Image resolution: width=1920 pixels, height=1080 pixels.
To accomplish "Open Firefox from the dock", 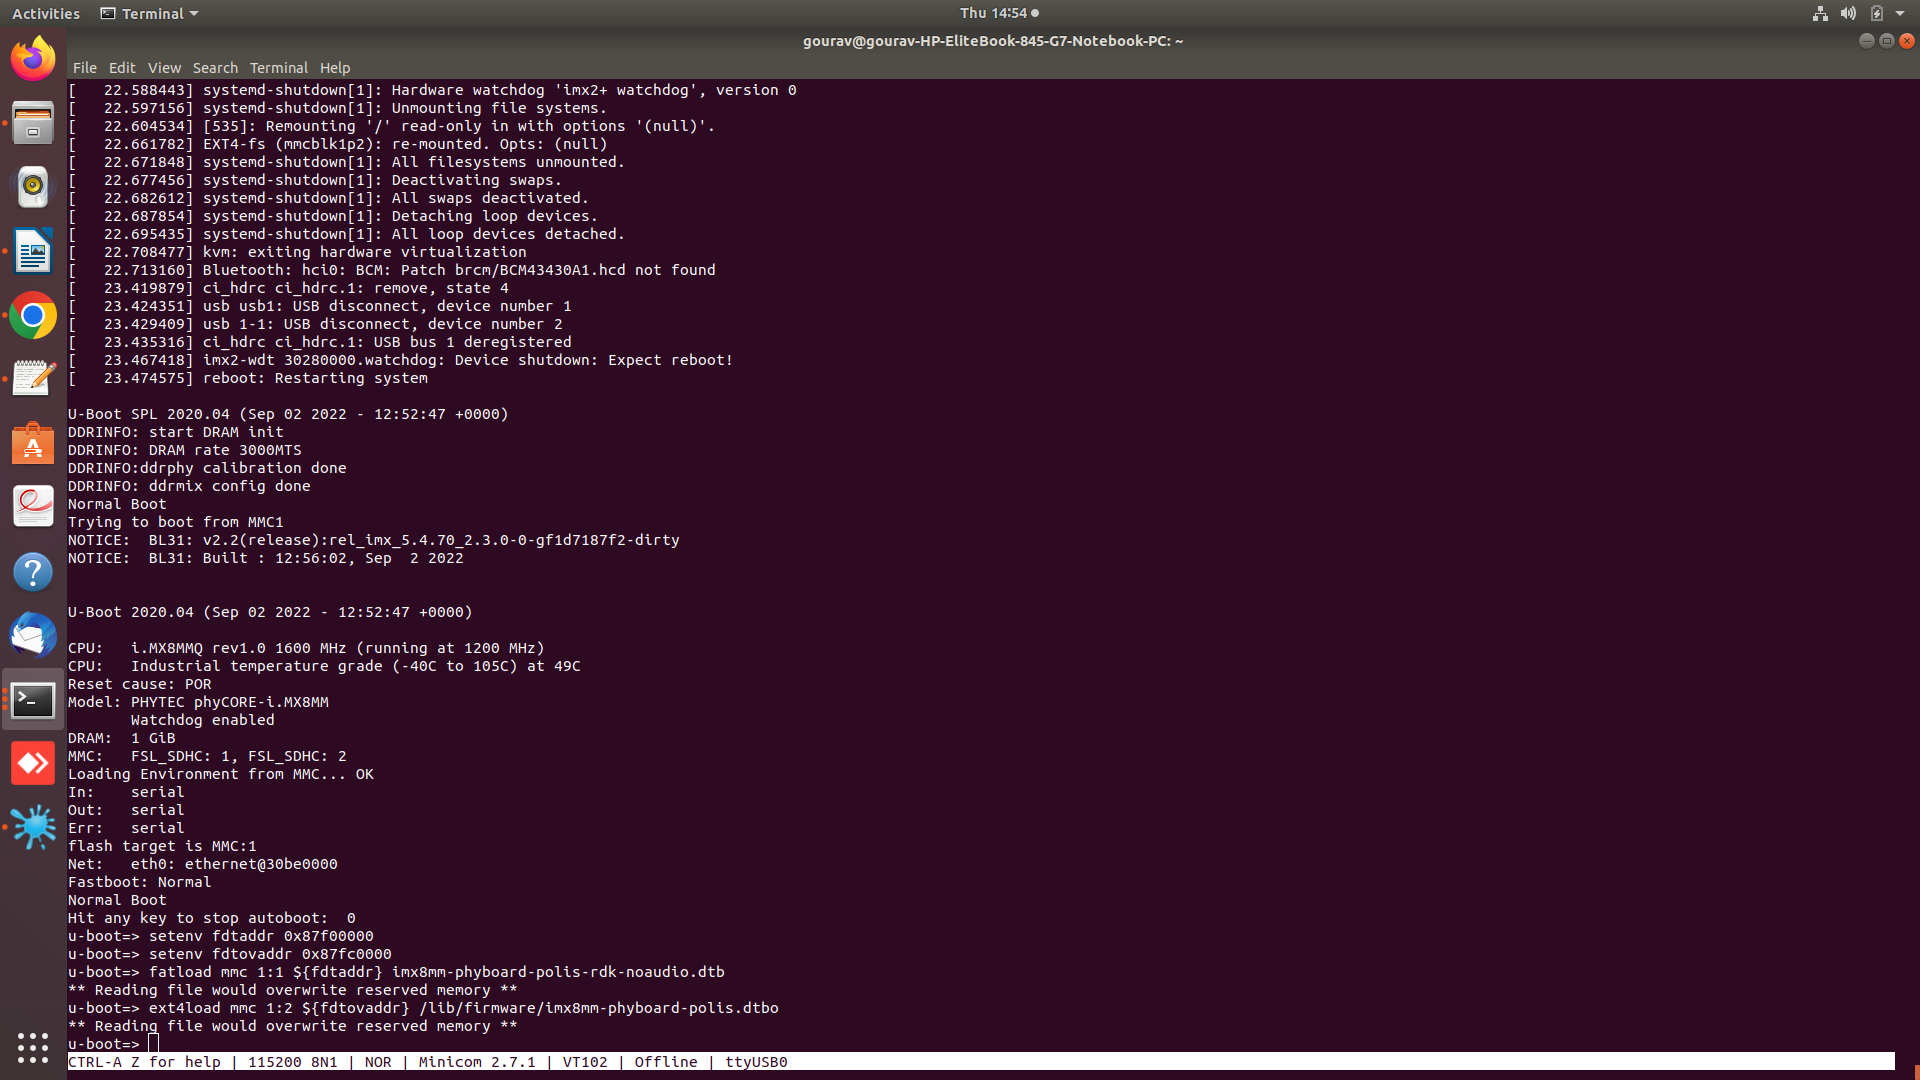I will pyautogui.click(x=33, y=58).
